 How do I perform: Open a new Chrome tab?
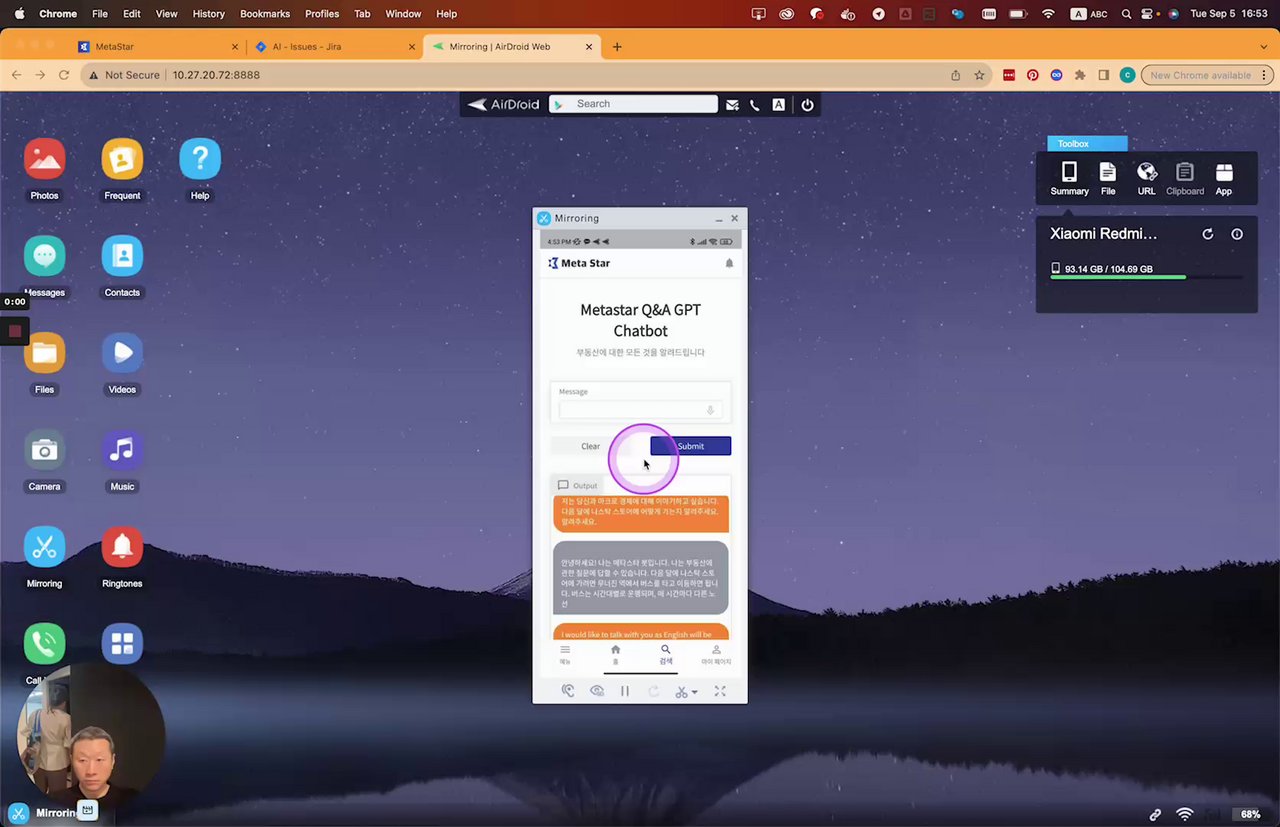click(x=617, y=47)
